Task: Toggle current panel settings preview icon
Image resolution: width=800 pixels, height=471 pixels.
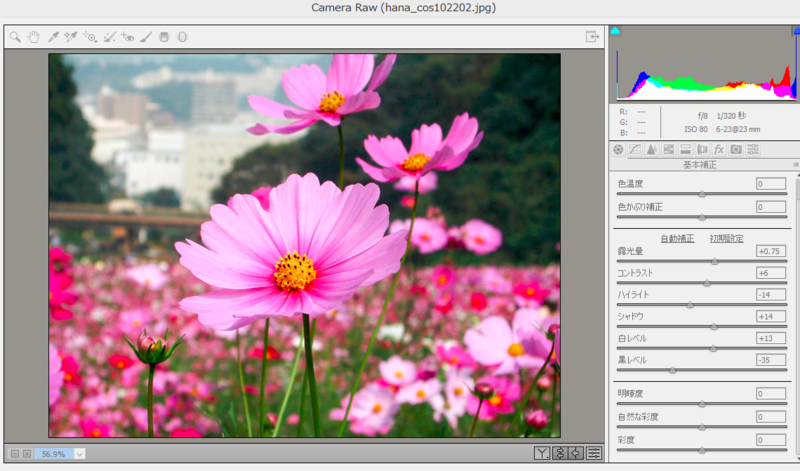Action: click(594, 453)
